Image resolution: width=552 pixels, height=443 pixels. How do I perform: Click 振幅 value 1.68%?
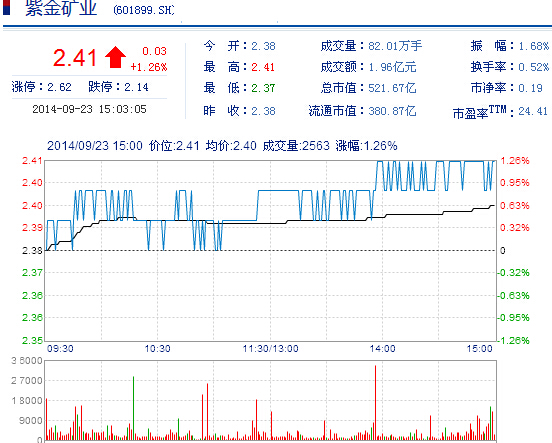click(x=534, y=46)
